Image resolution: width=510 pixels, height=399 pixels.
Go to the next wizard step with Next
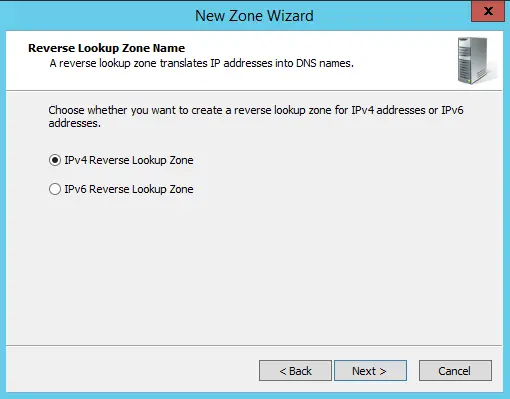(x=370, y=371)
